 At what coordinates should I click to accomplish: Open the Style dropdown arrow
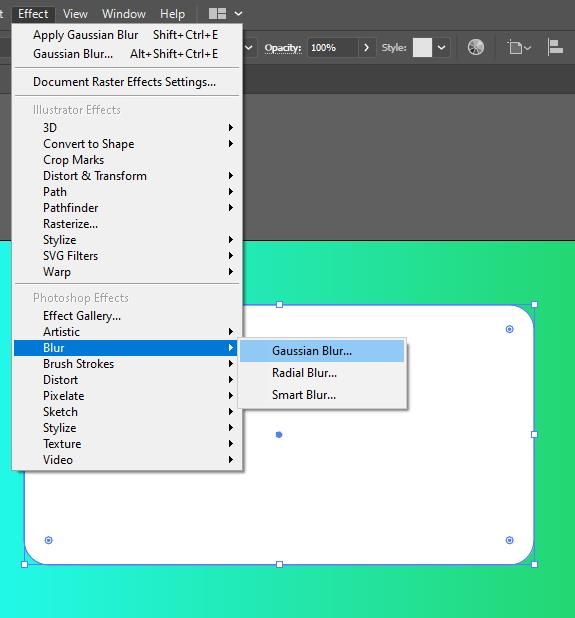[442, 48]
